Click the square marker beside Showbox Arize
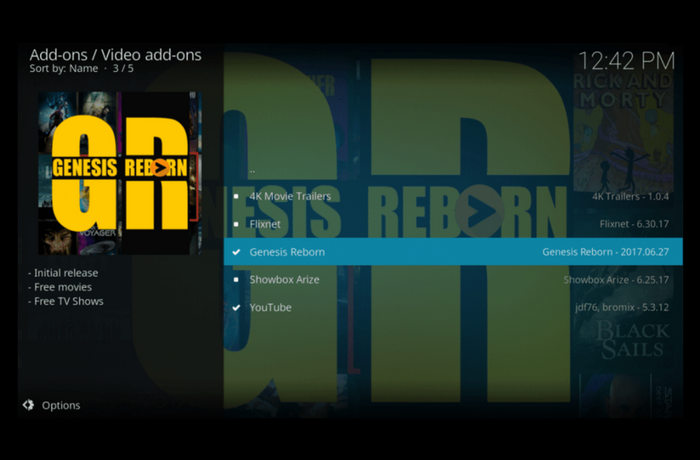This screenshot has width=700, height=460. point(236,280)
